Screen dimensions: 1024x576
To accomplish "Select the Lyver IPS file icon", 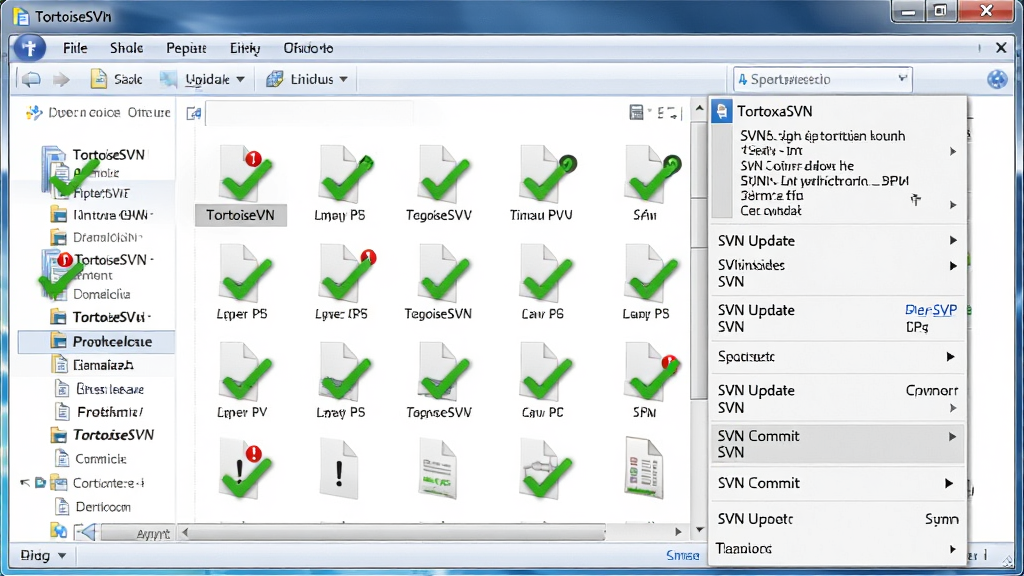I will tap(341, 283).
